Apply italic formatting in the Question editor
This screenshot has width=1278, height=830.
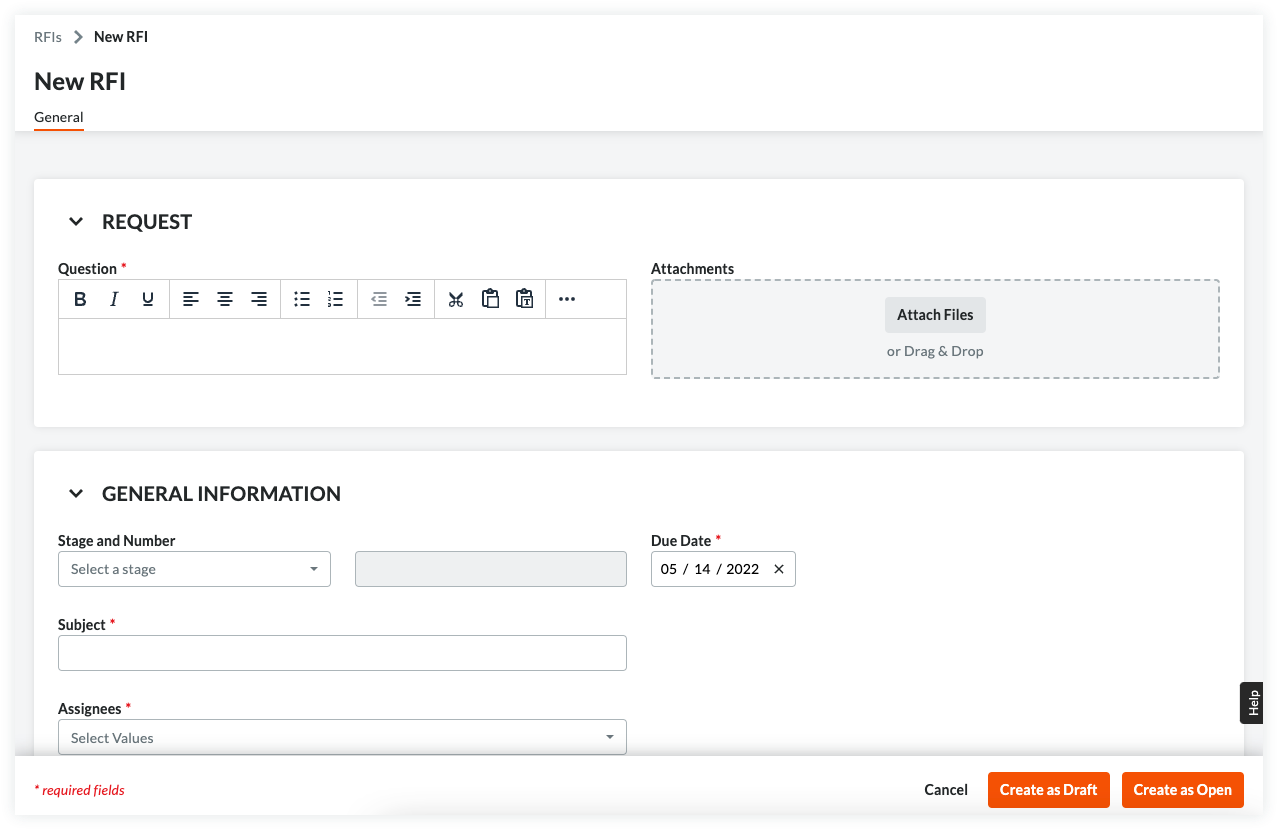pyautogui.click(x=114, y=299)
